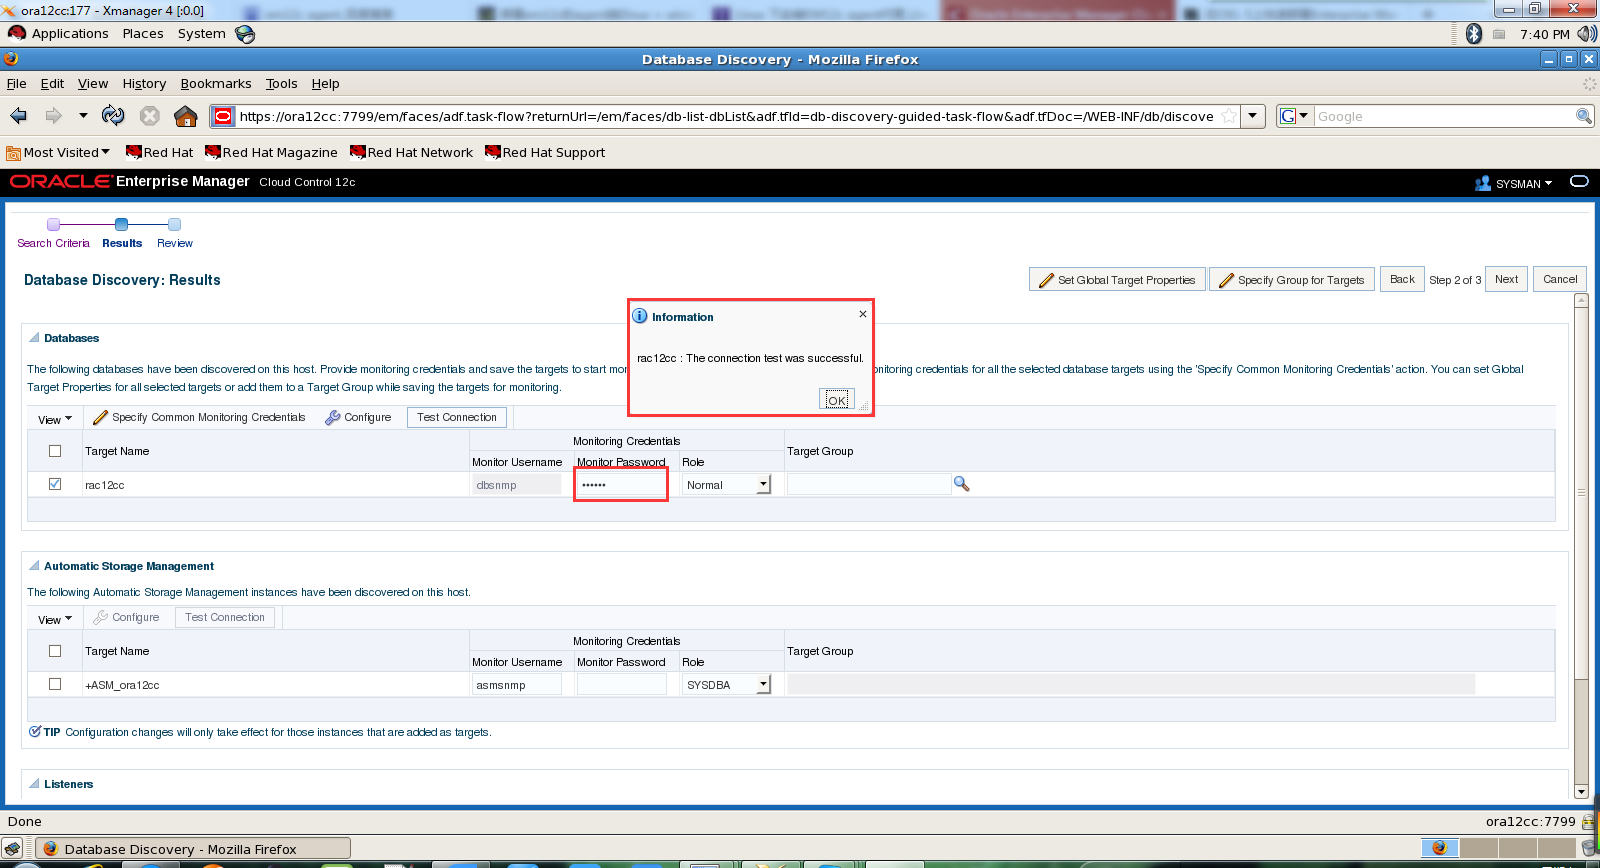Collapse the Databases section
This screenshot has width=1600, height=868.
[x=34, y=338]
